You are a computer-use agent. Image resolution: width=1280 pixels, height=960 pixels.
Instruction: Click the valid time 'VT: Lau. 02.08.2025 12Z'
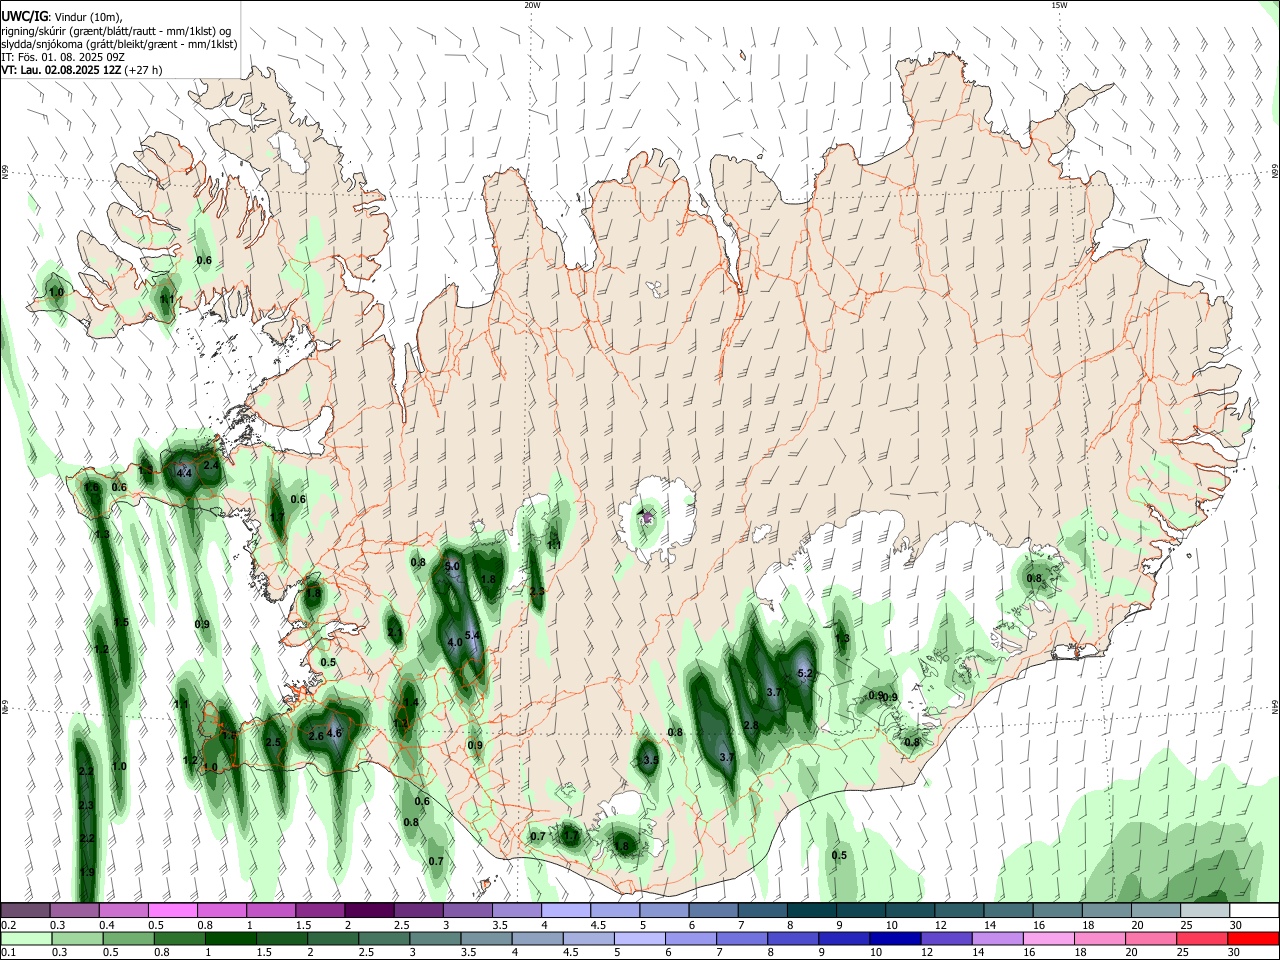point(61,70)
